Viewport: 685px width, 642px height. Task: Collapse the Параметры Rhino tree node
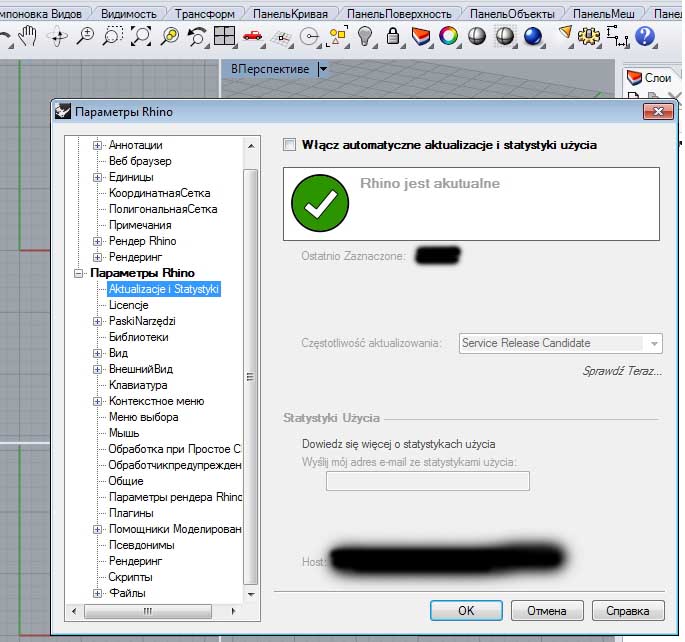point(79,273)
